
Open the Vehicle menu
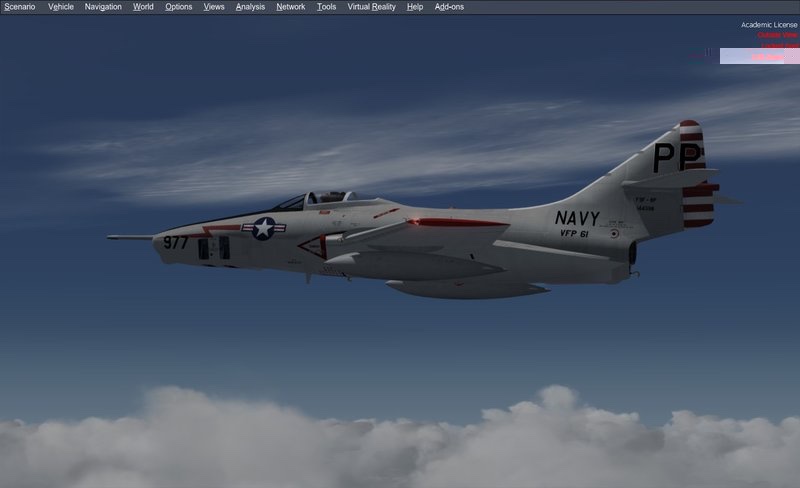61,7
